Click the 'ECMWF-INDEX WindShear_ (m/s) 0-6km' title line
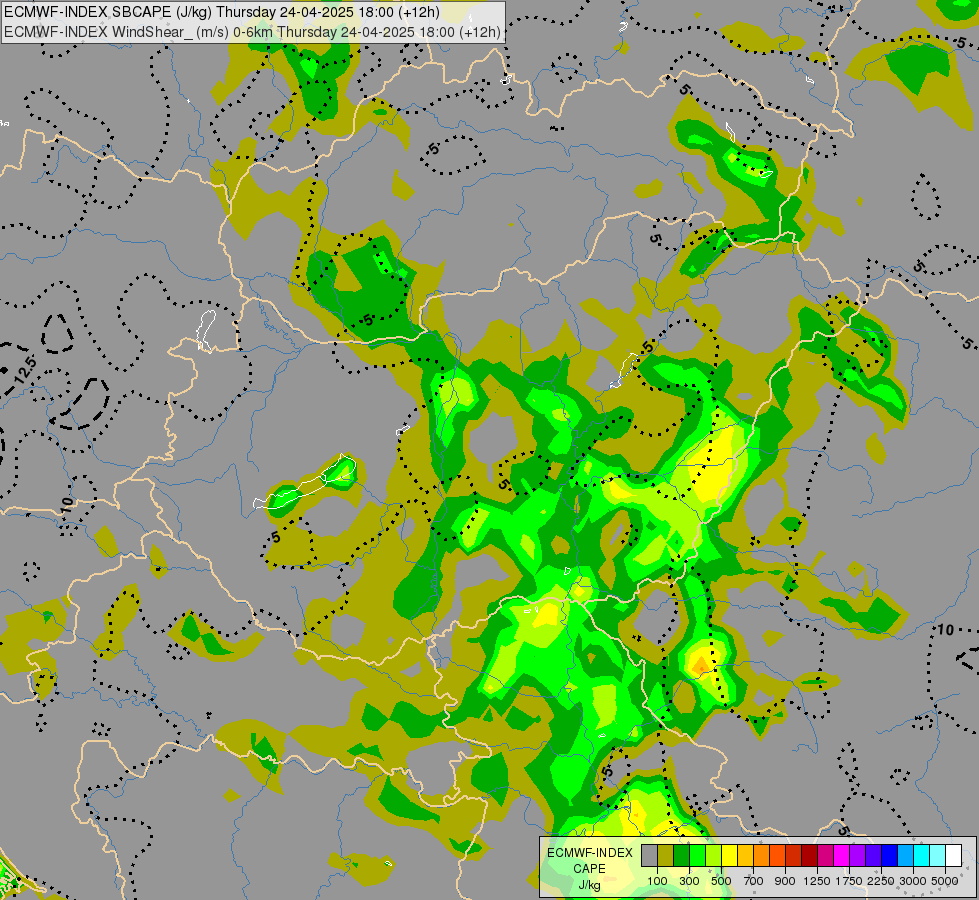 tap(252, 32)
